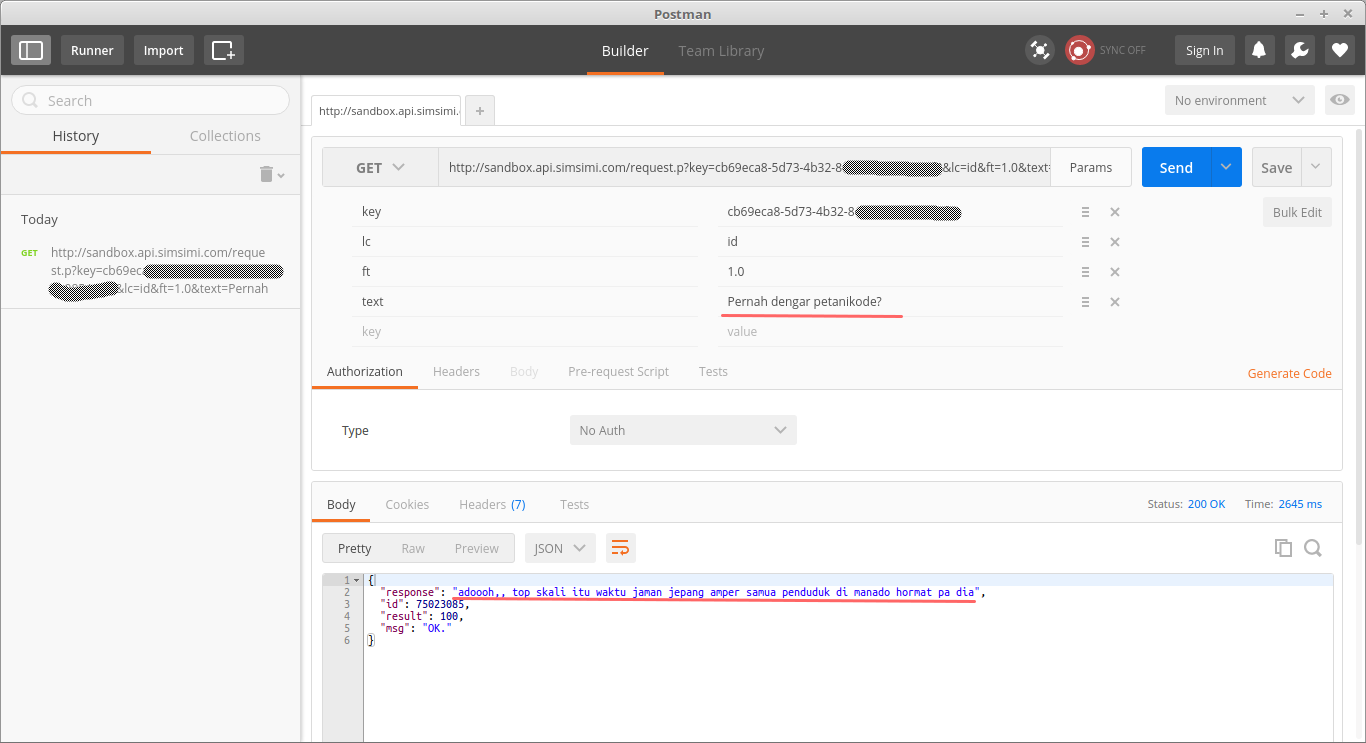1366x743 pixels.
Task: Click the empty new value field
Action: click(890, 332)
